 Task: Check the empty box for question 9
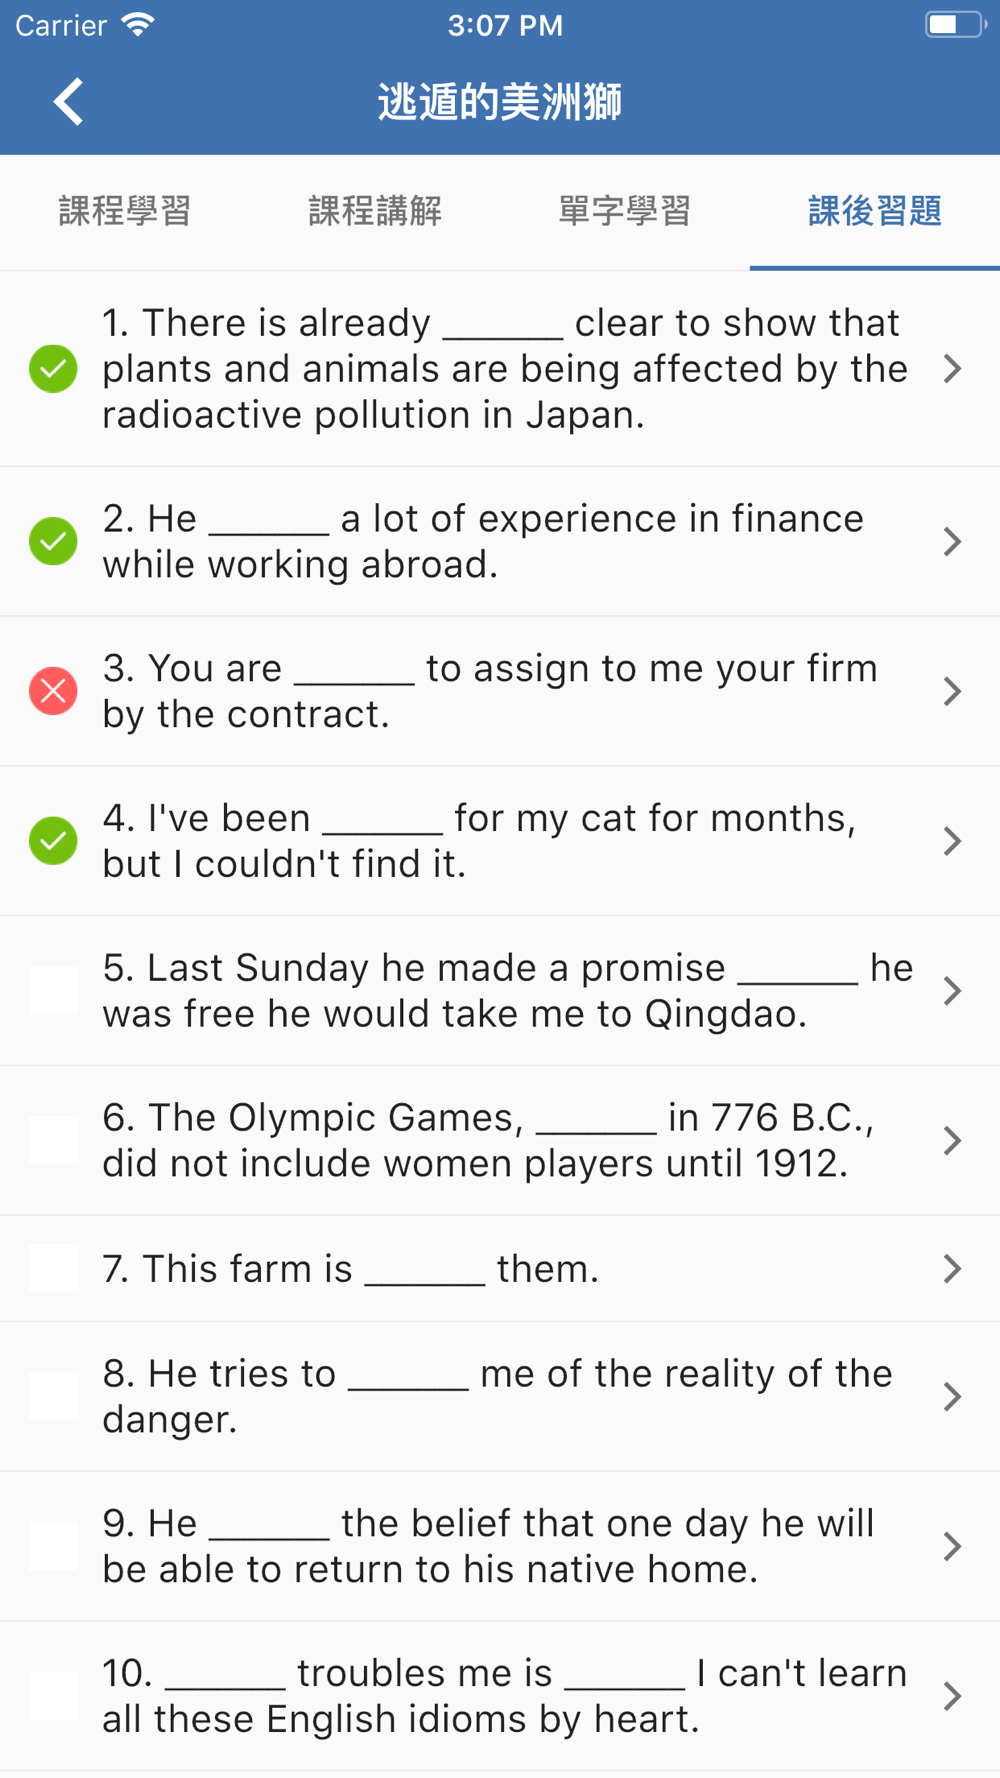[x=53, y=1546]
